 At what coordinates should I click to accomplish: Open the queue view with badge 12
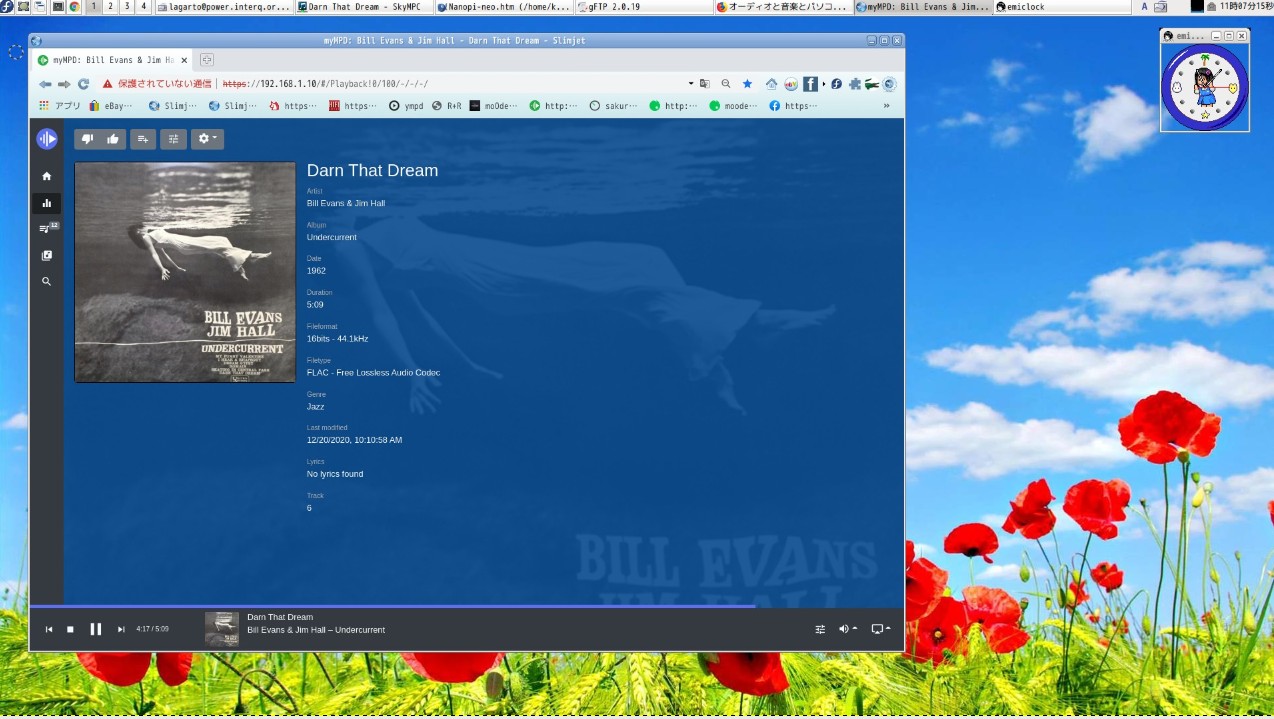[46, 229]
